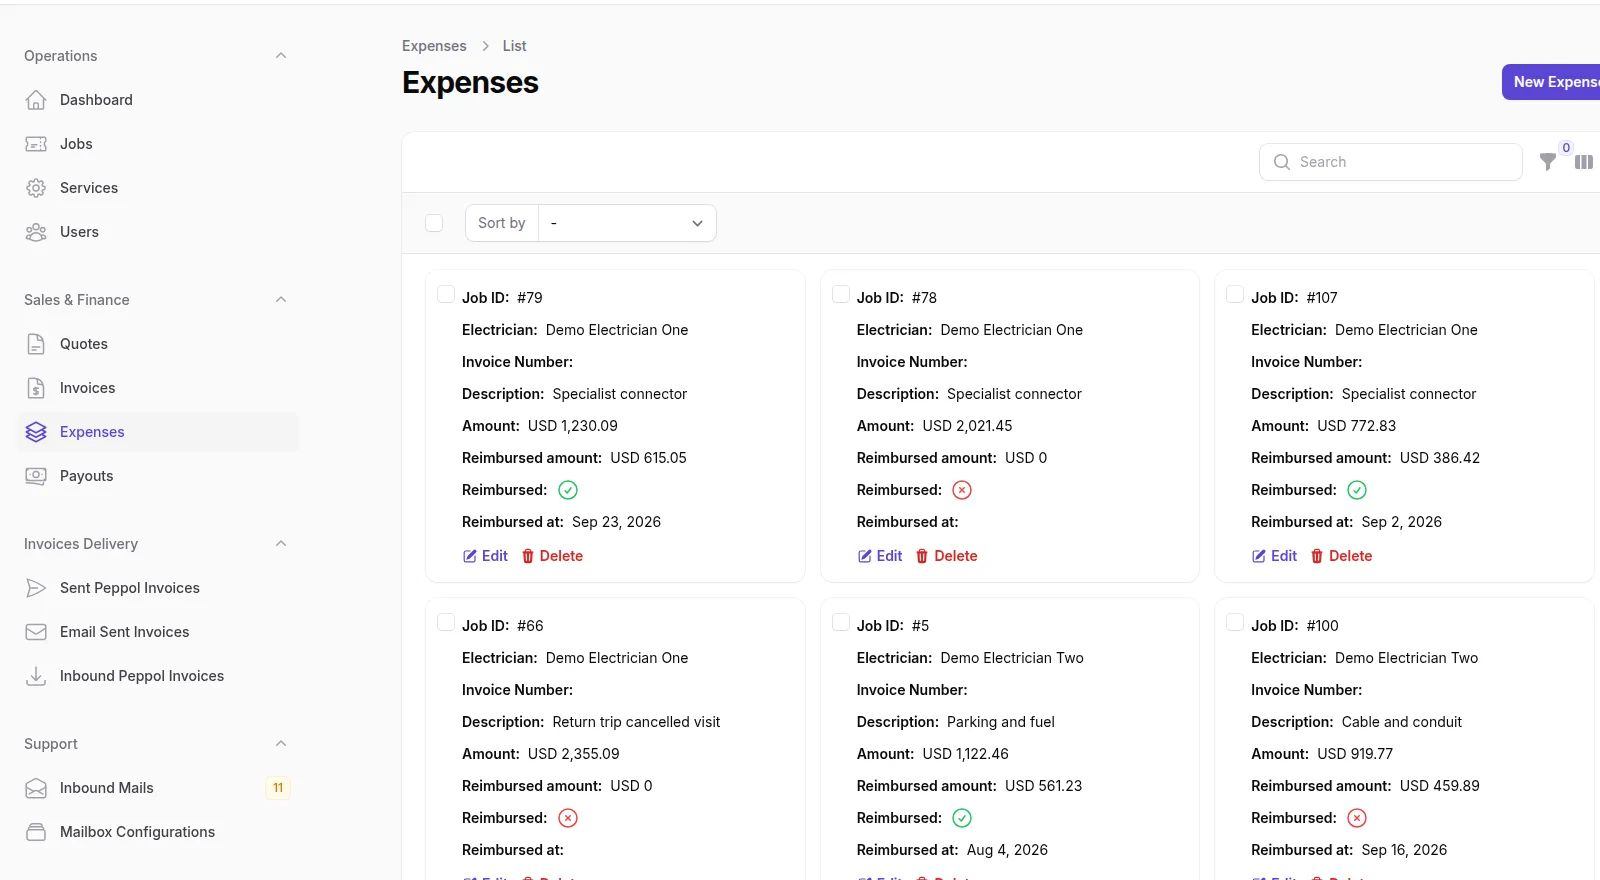Screen dimensions: 1600x880
Task: Edit the Job #107 expense
Action: 1274,556
